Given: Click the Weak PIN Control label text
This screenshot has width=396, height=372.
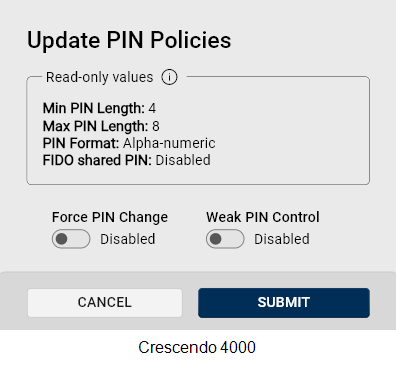Looking at the screenshot, I should [x=263, y=217].
